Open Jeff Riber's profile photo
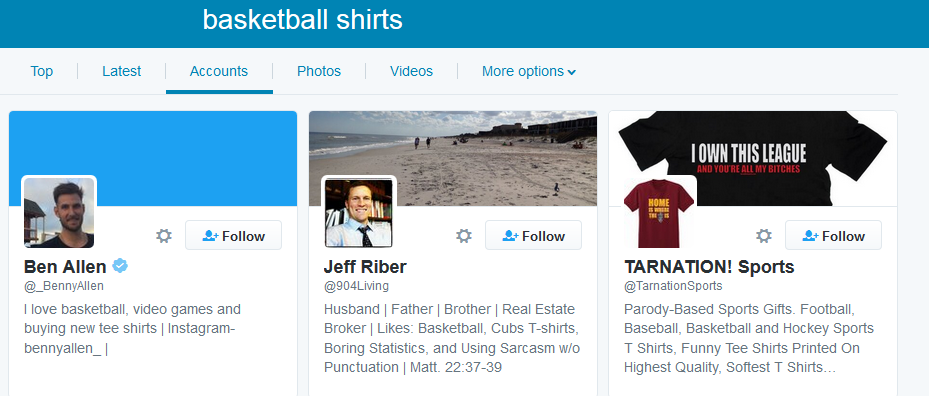The width and height of the screenshot is (929, 396). [x=358, y=212]
